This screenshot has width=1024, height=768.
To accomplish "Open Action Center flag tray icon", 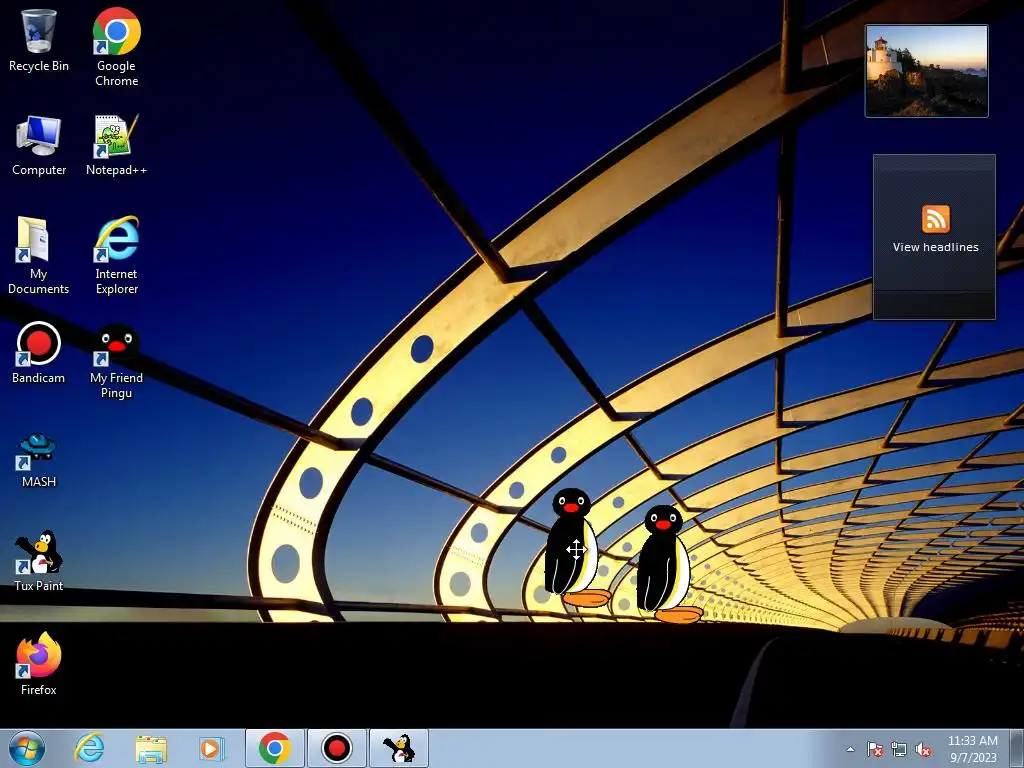I will (x=875, y=749).
